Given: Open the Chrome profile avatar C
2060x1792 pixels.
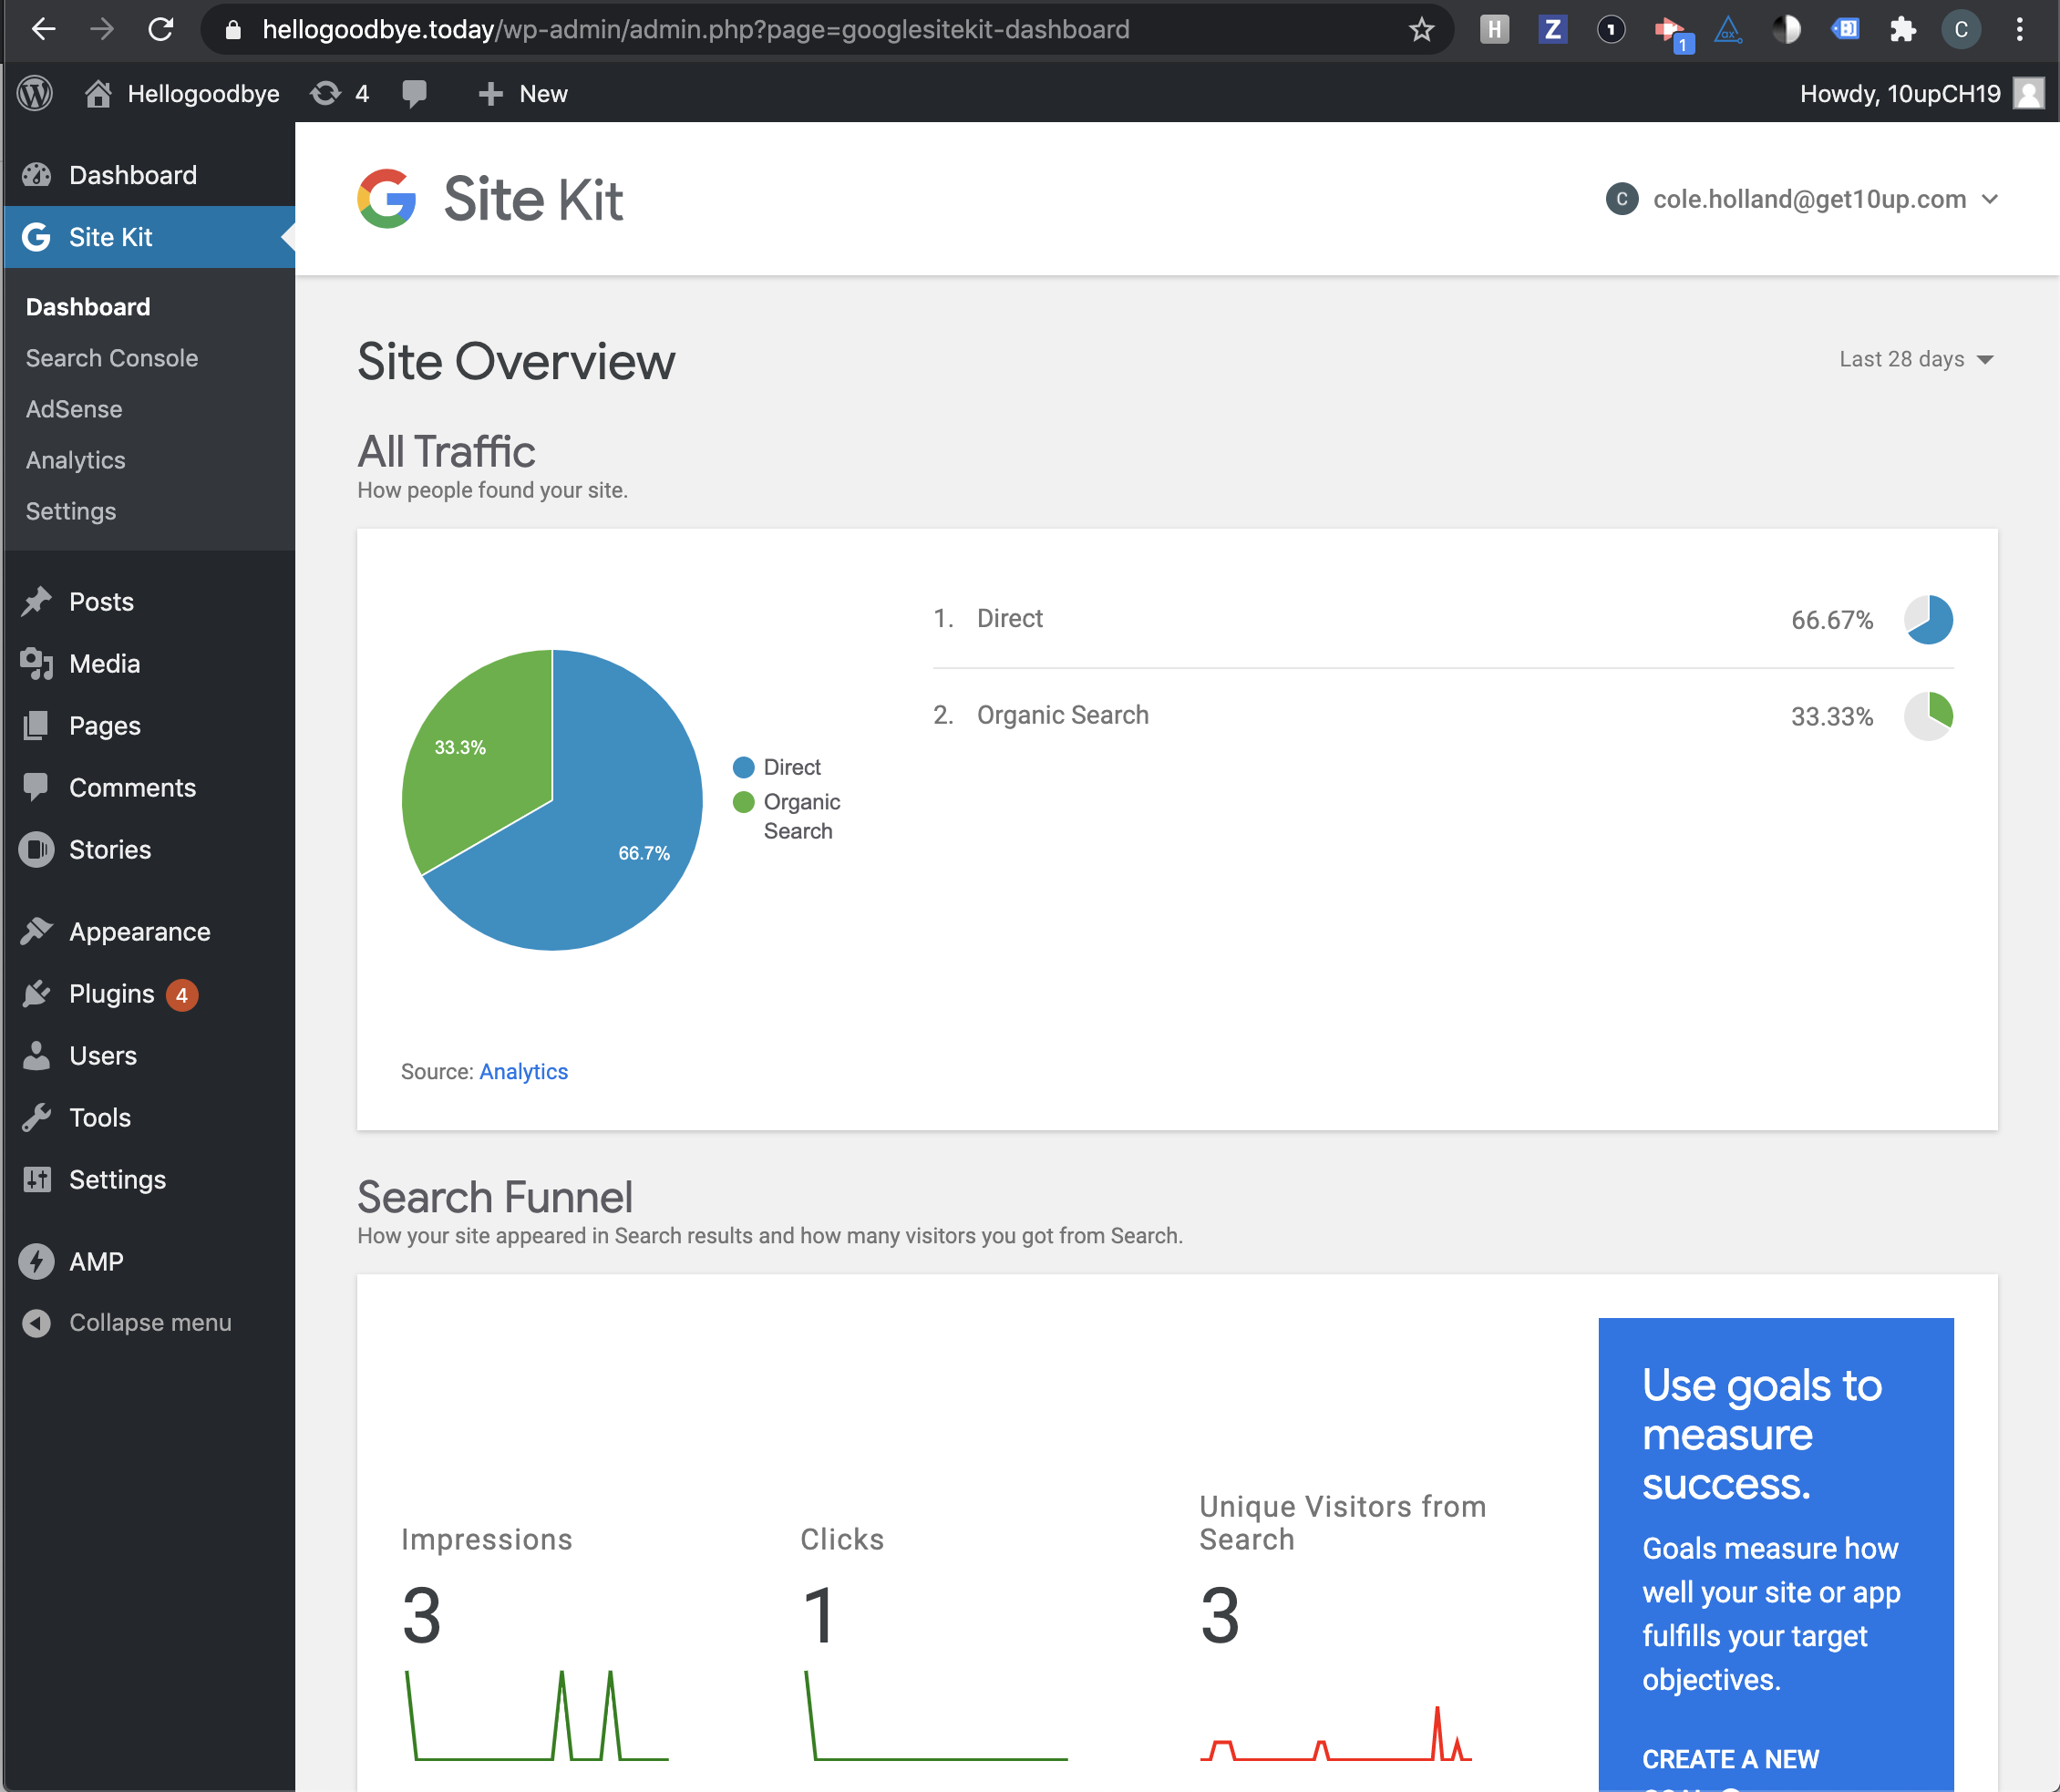Looking at the screenshot, I should (x=1961, y=30).
